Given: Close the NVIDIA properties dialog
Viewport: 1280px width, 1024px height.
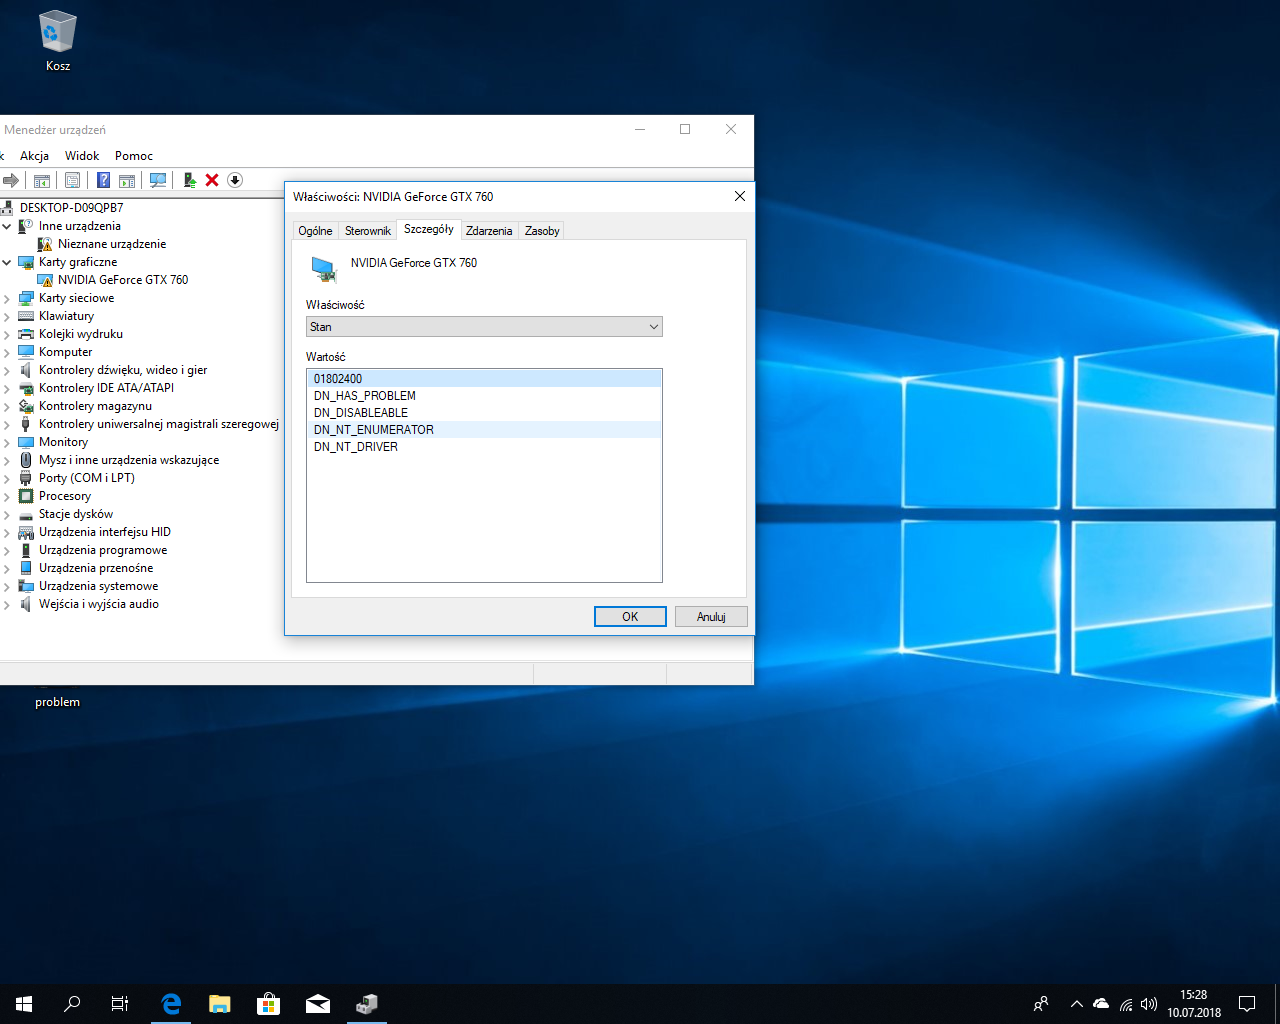Looking at the screenshot, I should pos(740,196).
